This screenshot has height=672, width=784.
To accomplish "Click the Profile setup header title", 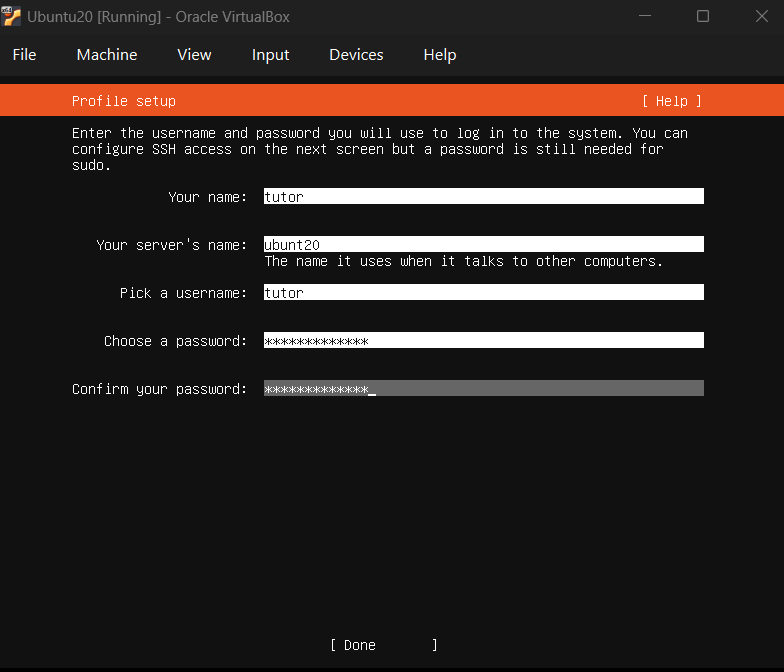I will 124,101.
